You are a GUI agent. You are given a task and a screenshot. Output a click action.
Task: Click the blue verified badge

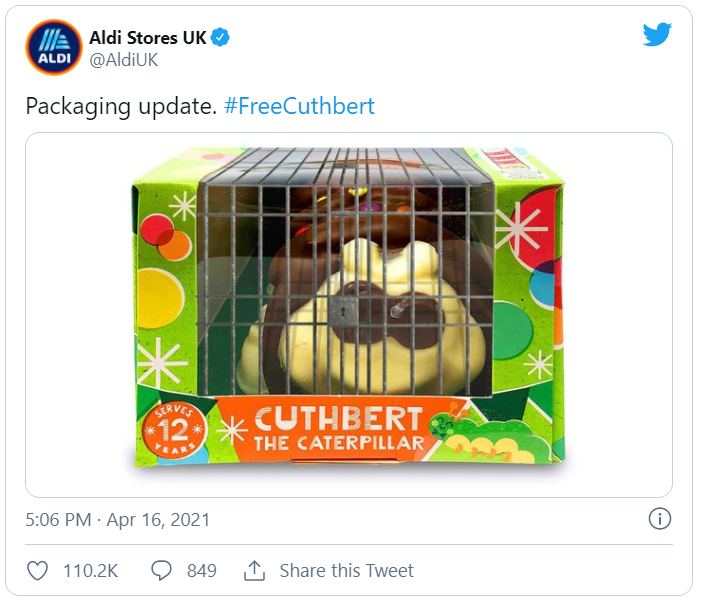click(x=222, y=38)
